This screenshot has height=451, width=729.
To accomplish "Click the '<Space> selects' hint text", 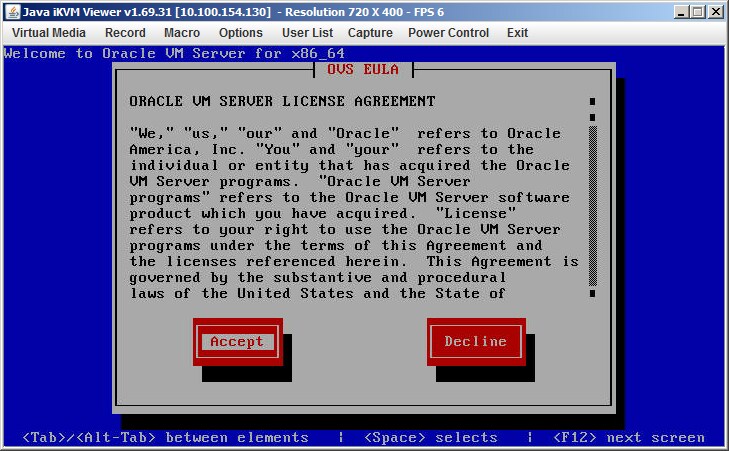I will pos(431,438).
